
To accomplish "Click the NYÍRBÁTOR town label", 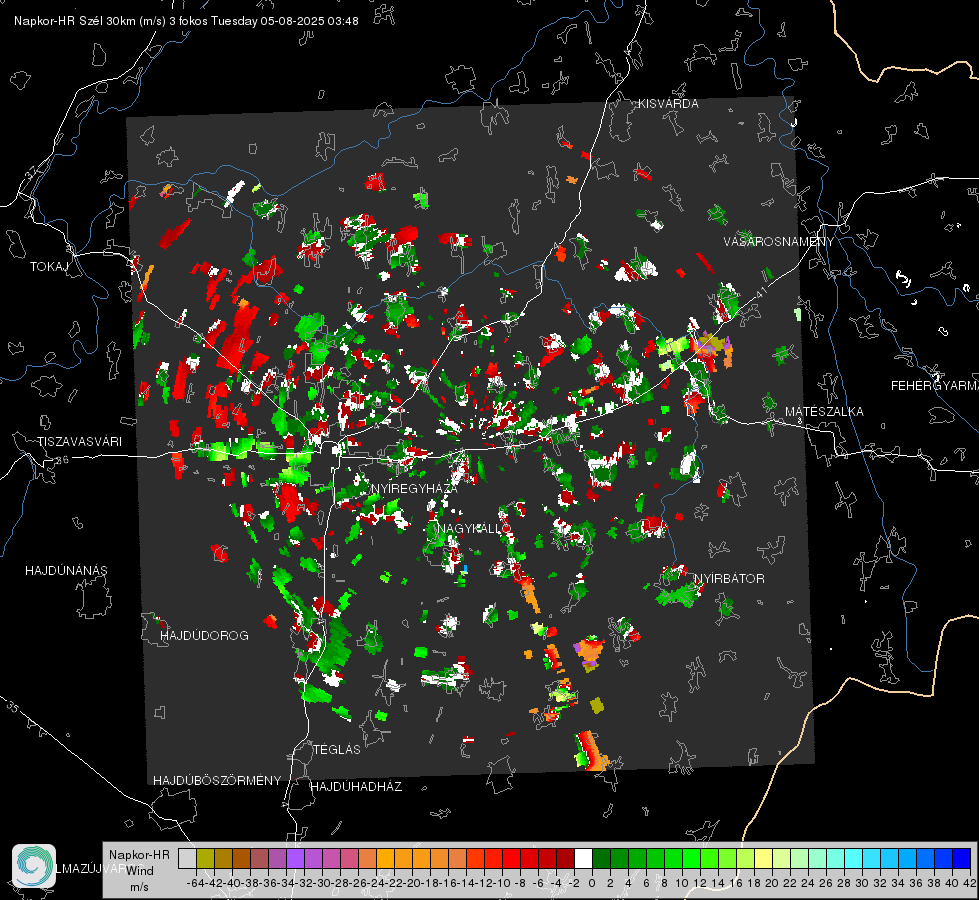I will [729, 578].
